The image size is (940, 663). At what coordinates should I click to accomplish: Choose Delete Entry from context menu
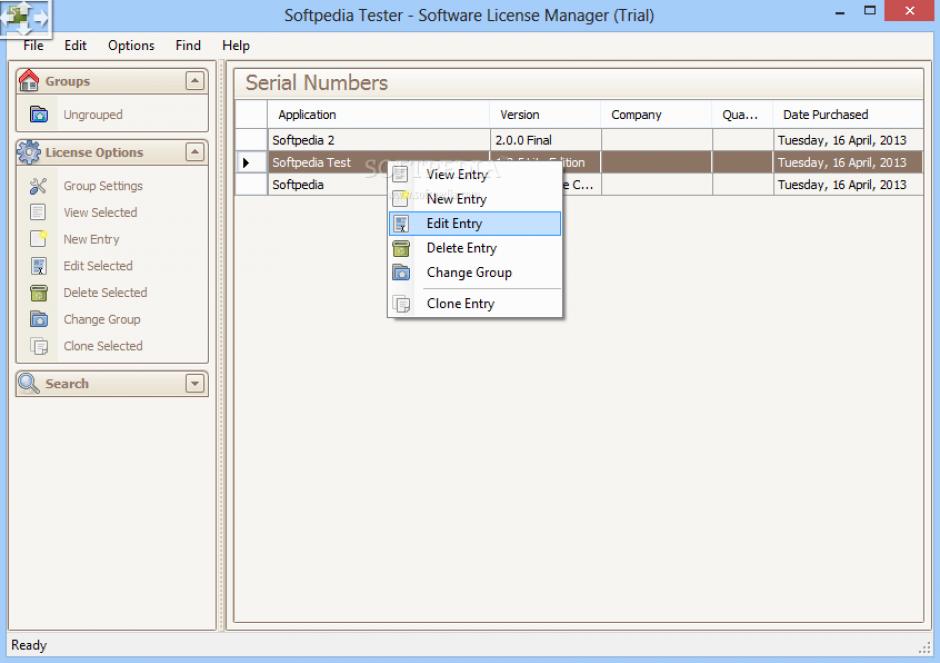475,248
